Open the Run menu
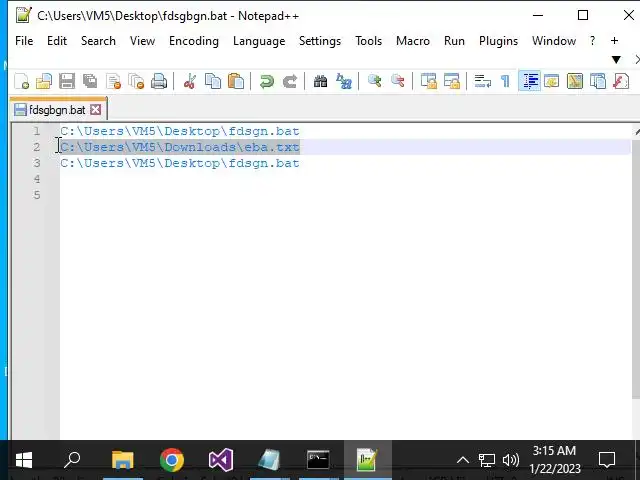 coord(454,41)
